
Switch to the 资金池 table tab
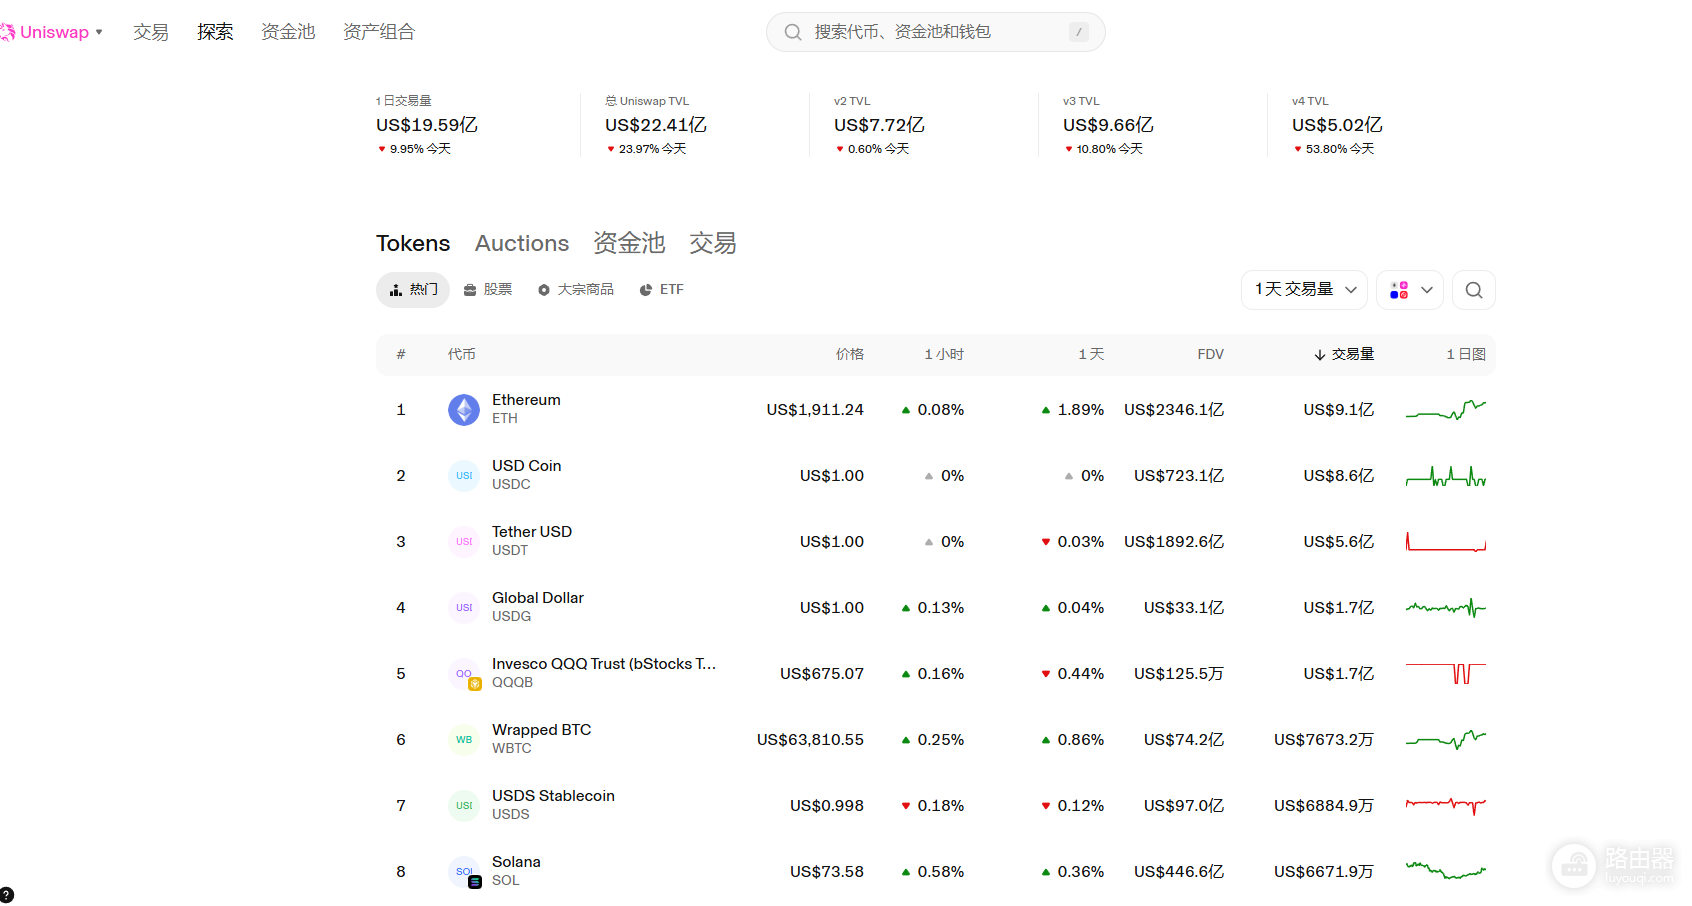click(x=629, y=243)
